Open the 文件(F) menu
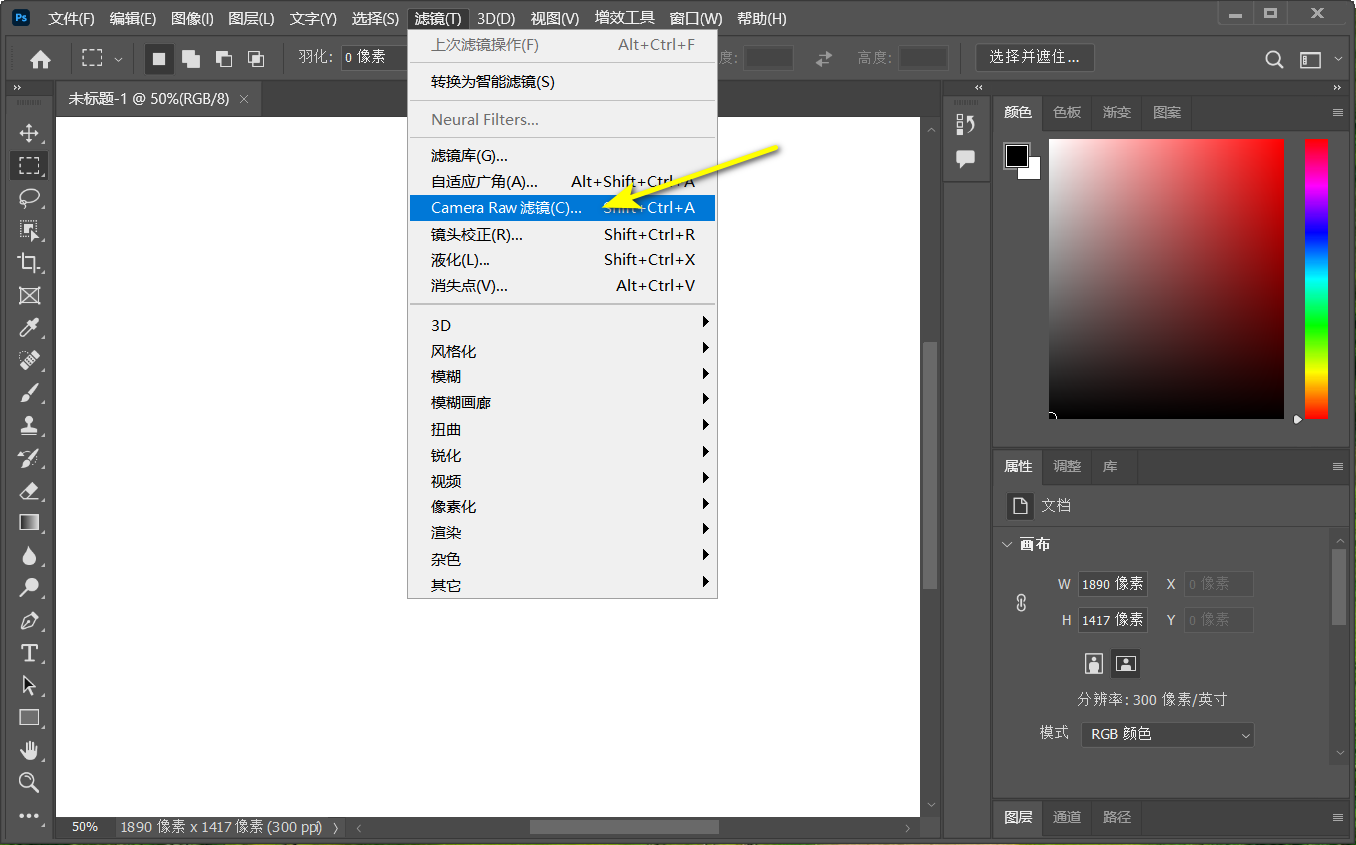Screen dimensions: 1356x845 72,19
